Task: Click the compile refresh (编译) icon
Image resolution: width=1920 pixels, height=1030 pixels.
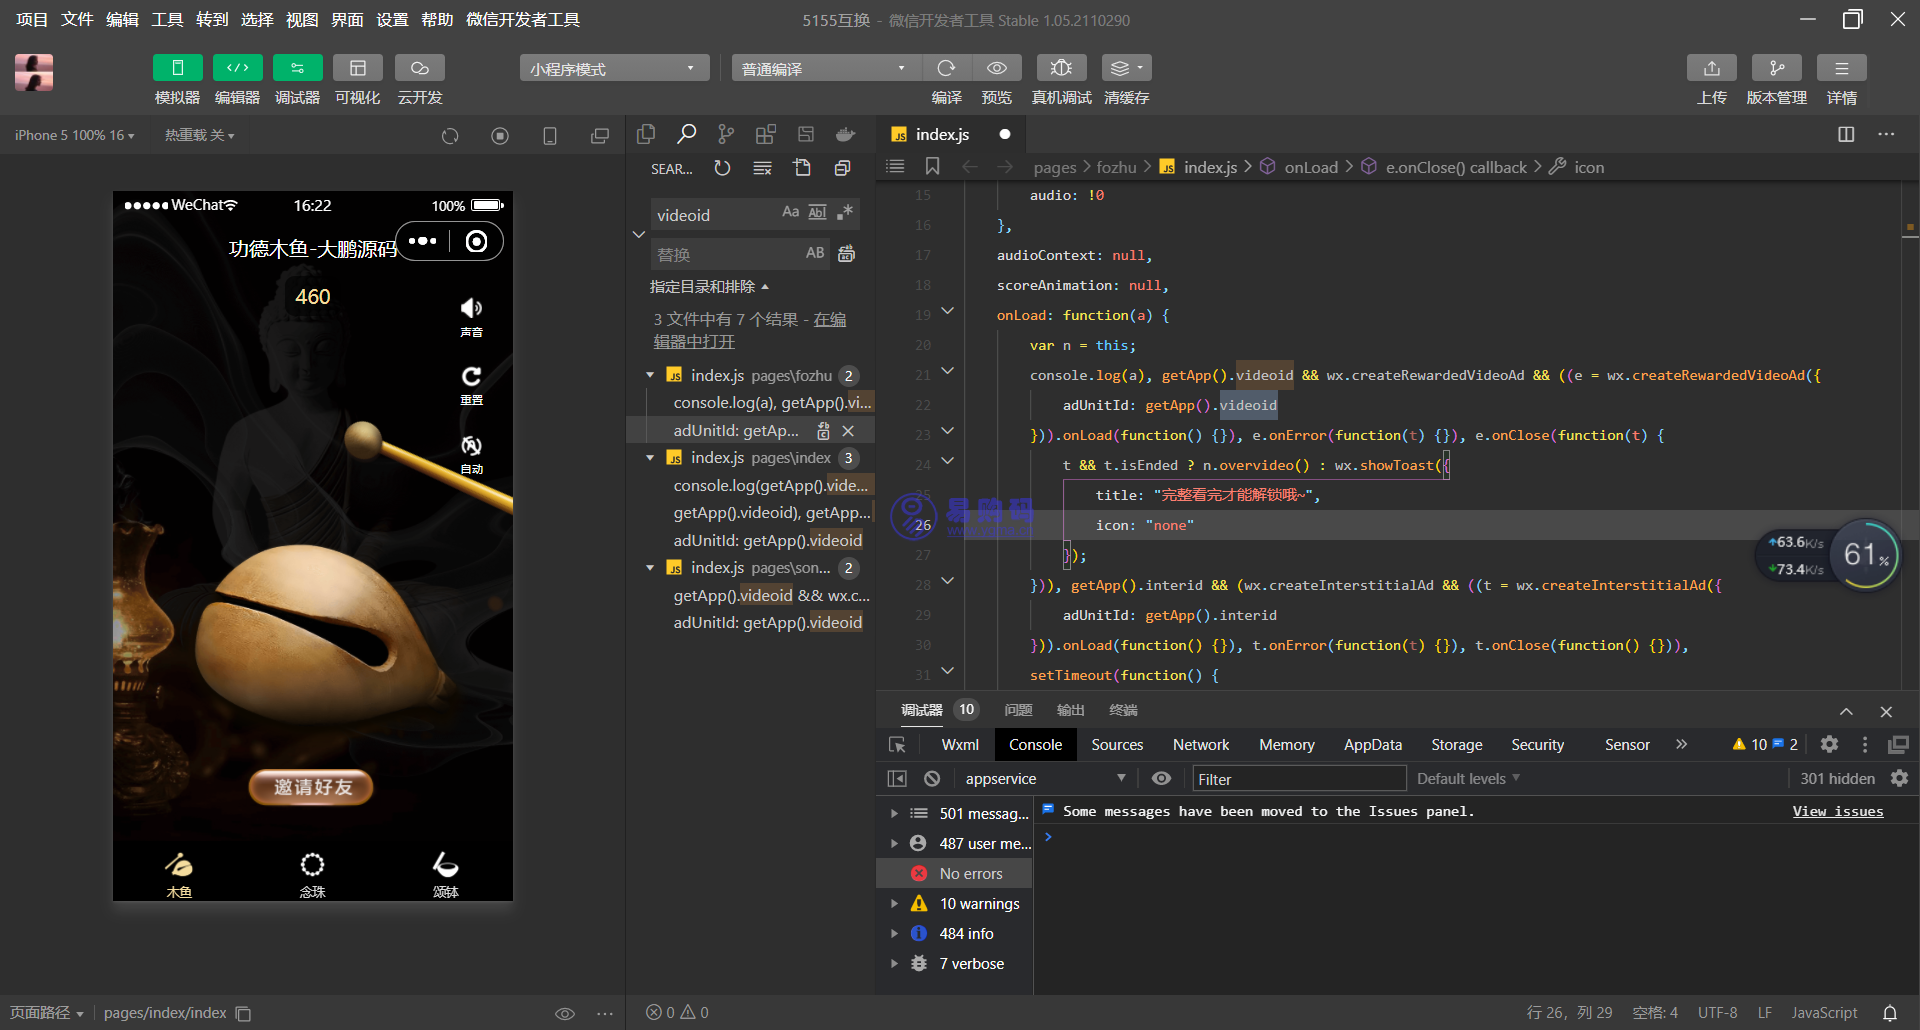Action: [946, 68]
